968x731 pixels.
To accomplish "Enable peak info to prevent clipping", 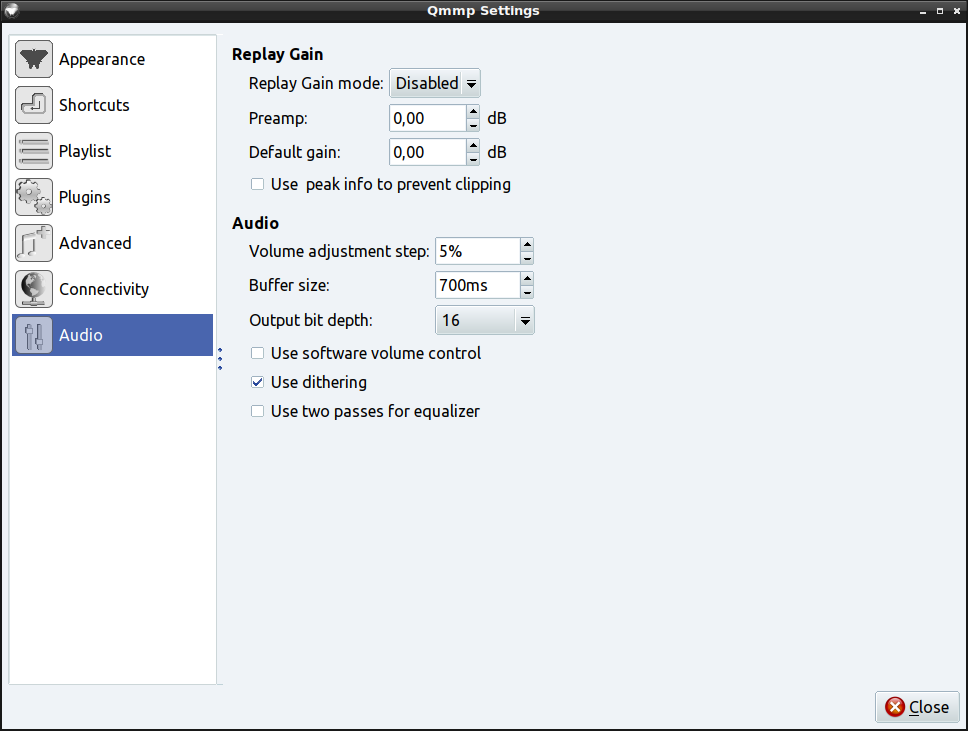I will (258, 184).
